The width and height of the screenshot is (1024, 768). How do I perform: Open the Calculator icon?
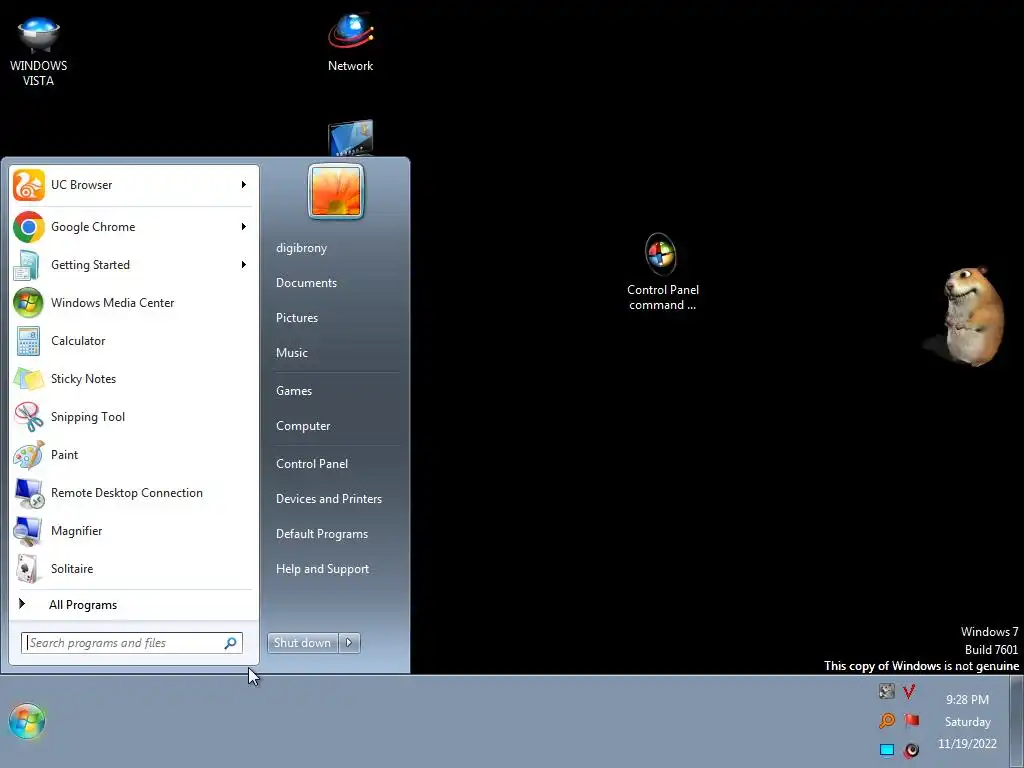click(x=29, y=340)
